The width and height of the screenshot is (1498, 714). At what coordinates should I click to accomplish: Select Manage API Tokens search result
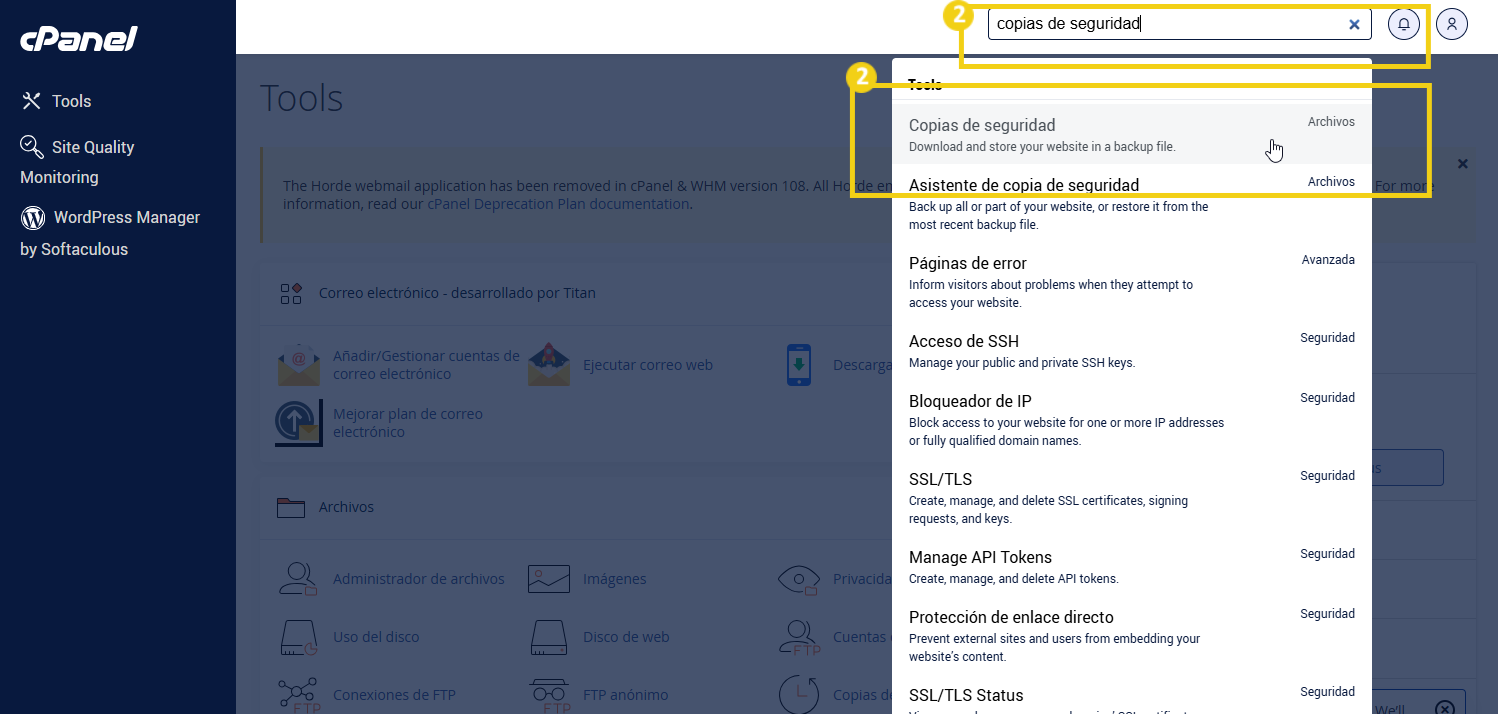[1132, 566]
